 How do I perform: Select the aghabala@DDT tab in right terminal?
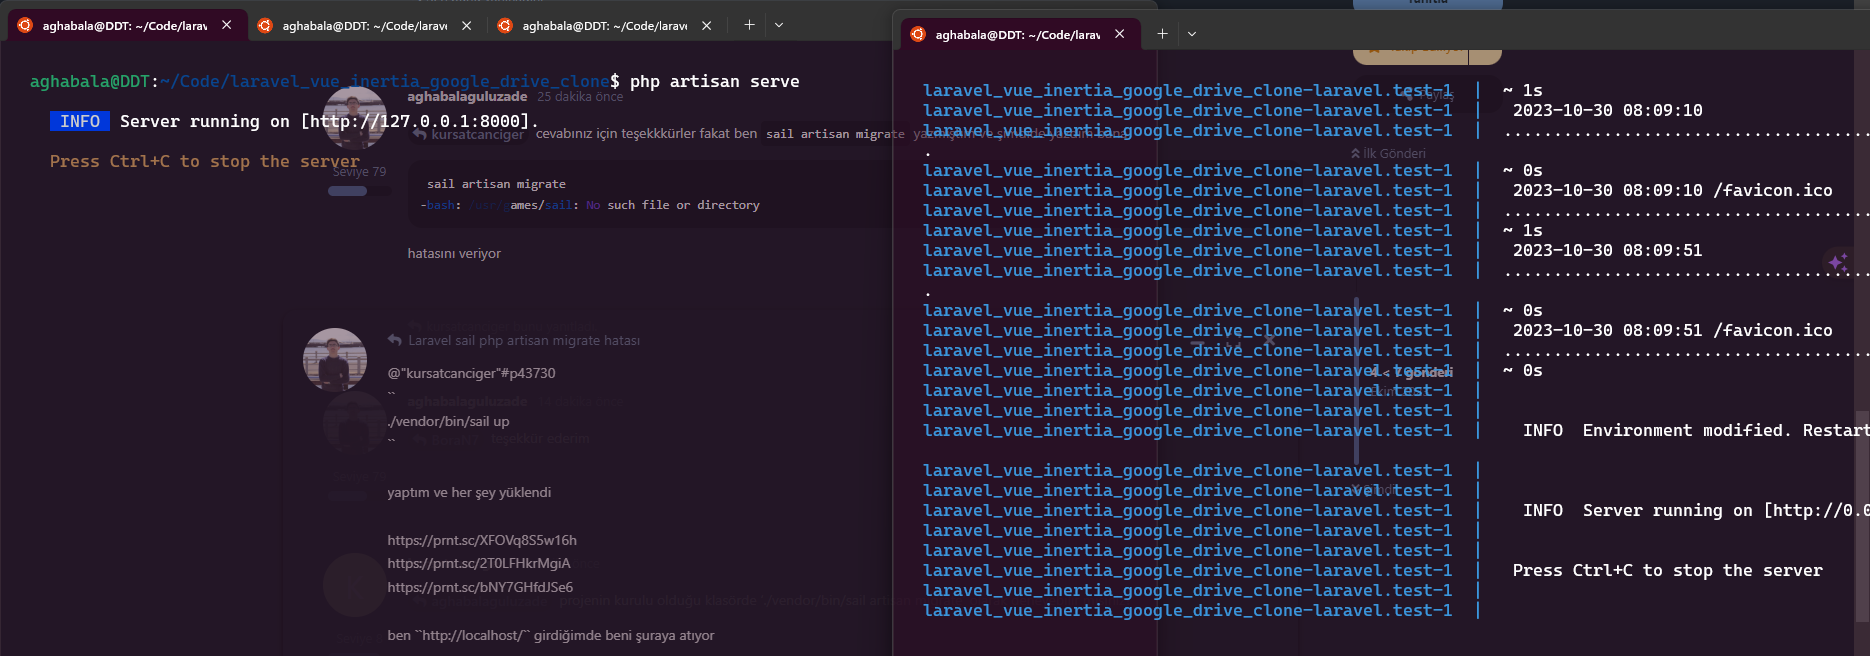[x=1019, y=34]
